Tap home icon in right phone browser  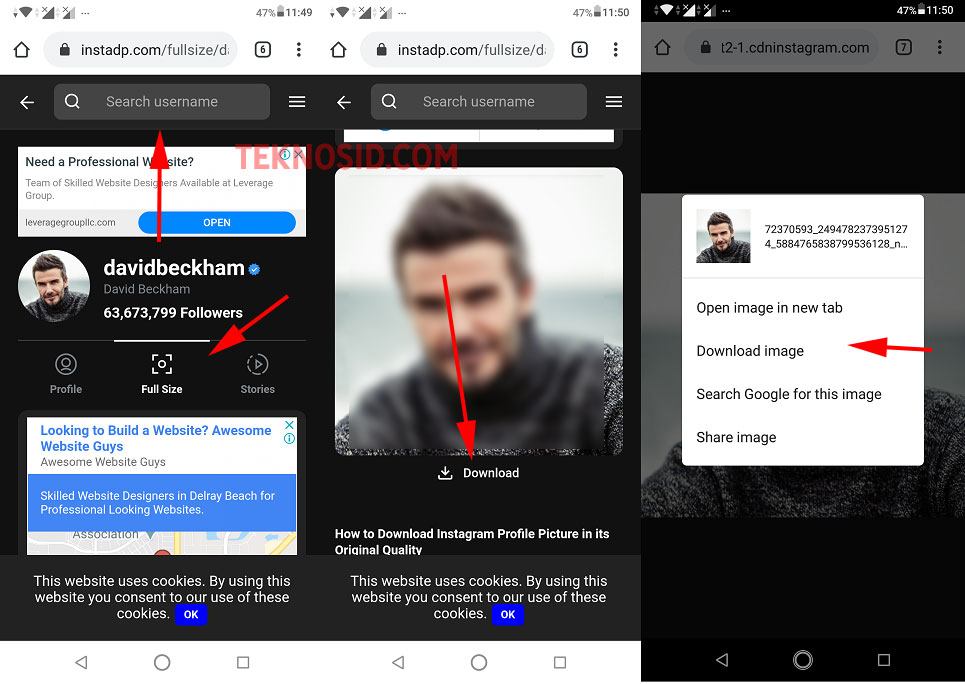pyautogui.click(x=662, y=47)
